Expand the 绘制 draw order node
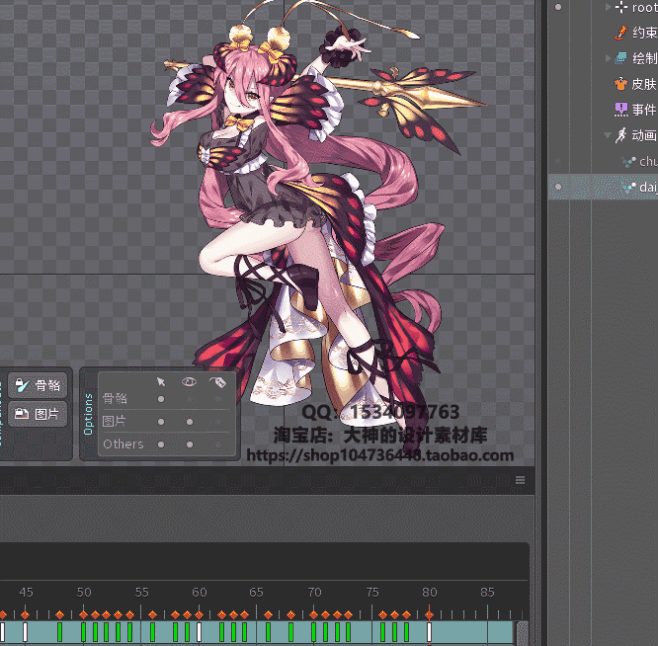Screen dimensions: 658x646 tap(607, 59)
